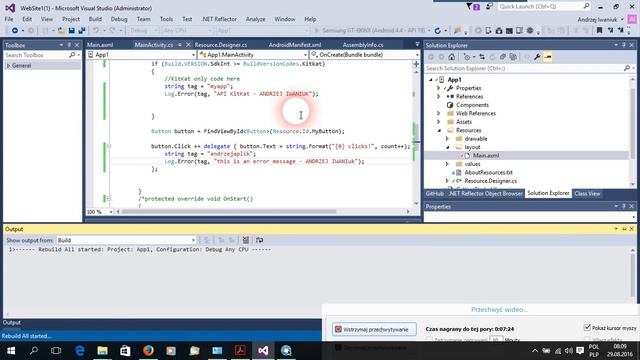Click the Preview Selected Items icon

pos(548,57)
